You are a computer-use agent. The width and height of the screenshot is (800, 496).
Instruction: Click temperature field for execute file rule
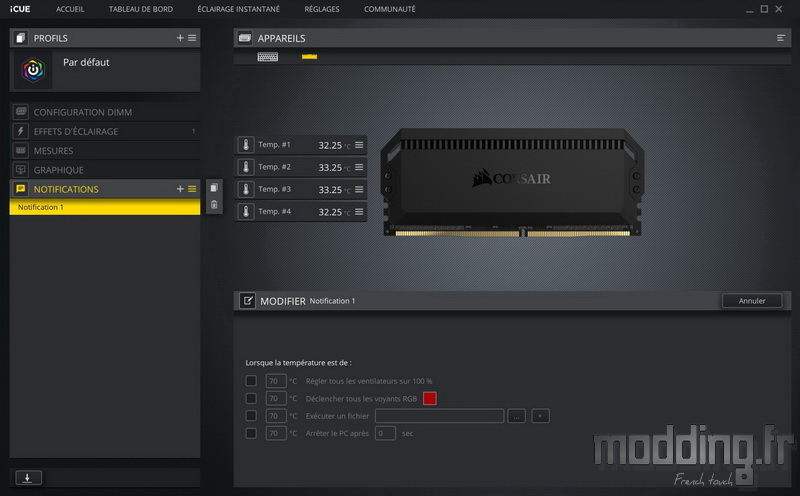pyautogui.click(x=276, y=415)
